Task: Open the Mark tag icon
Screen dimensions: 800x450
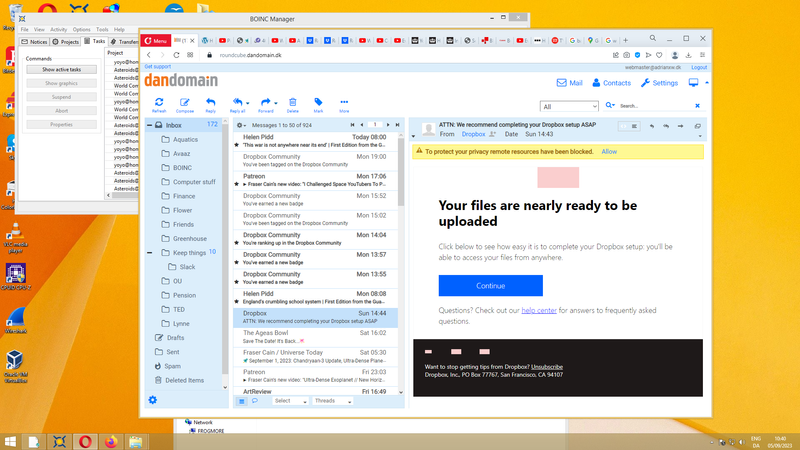Action: tap(318, 105)
